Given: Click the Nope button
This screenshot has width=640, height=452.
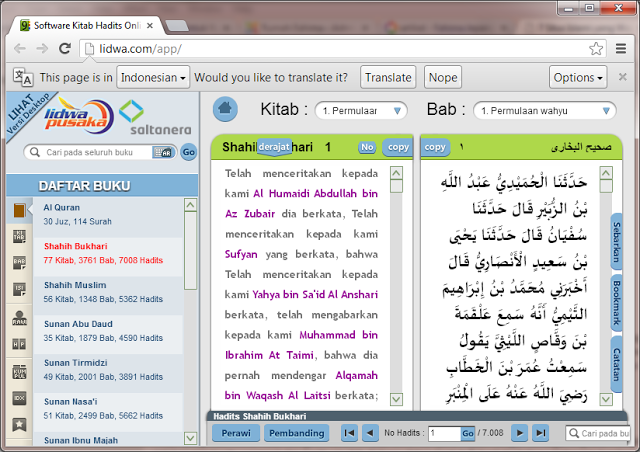Looking at the screenshot, I should pos(443,77).
